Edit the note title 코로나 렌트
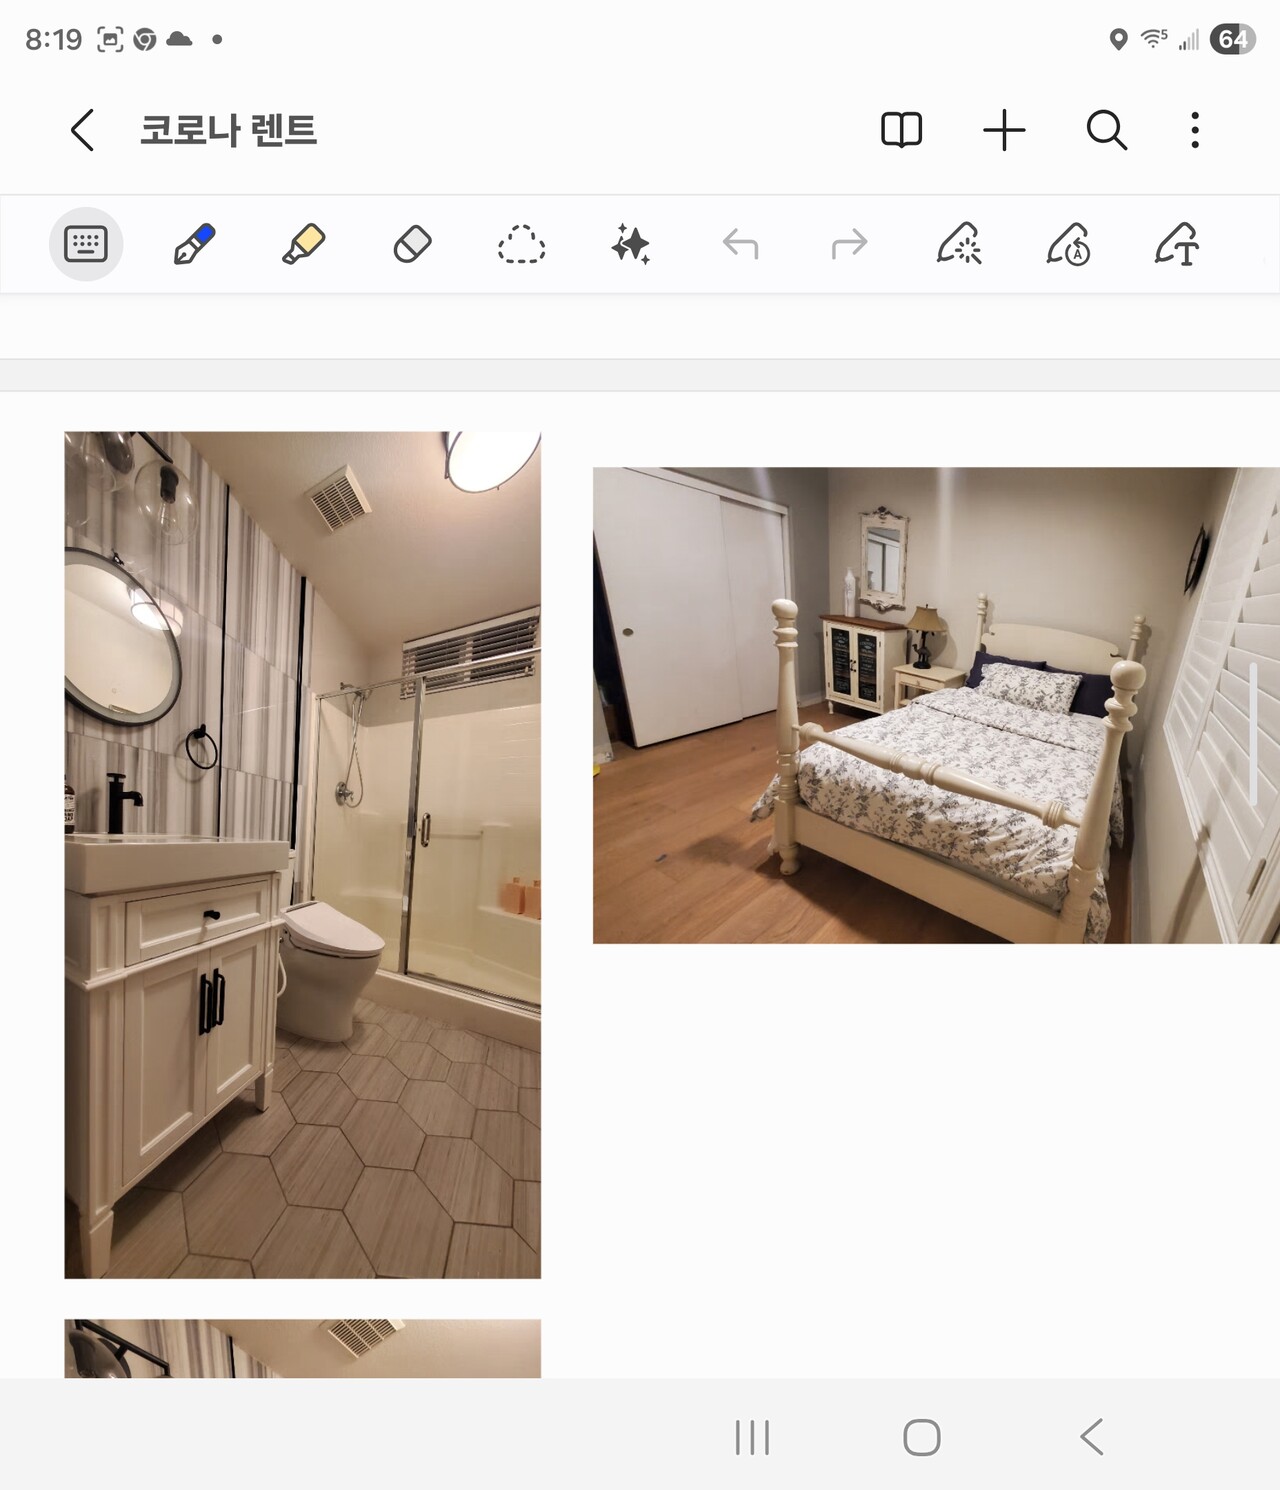Image resolution: width=1280 pixels, height=1490 pixels. coord(228,130)
